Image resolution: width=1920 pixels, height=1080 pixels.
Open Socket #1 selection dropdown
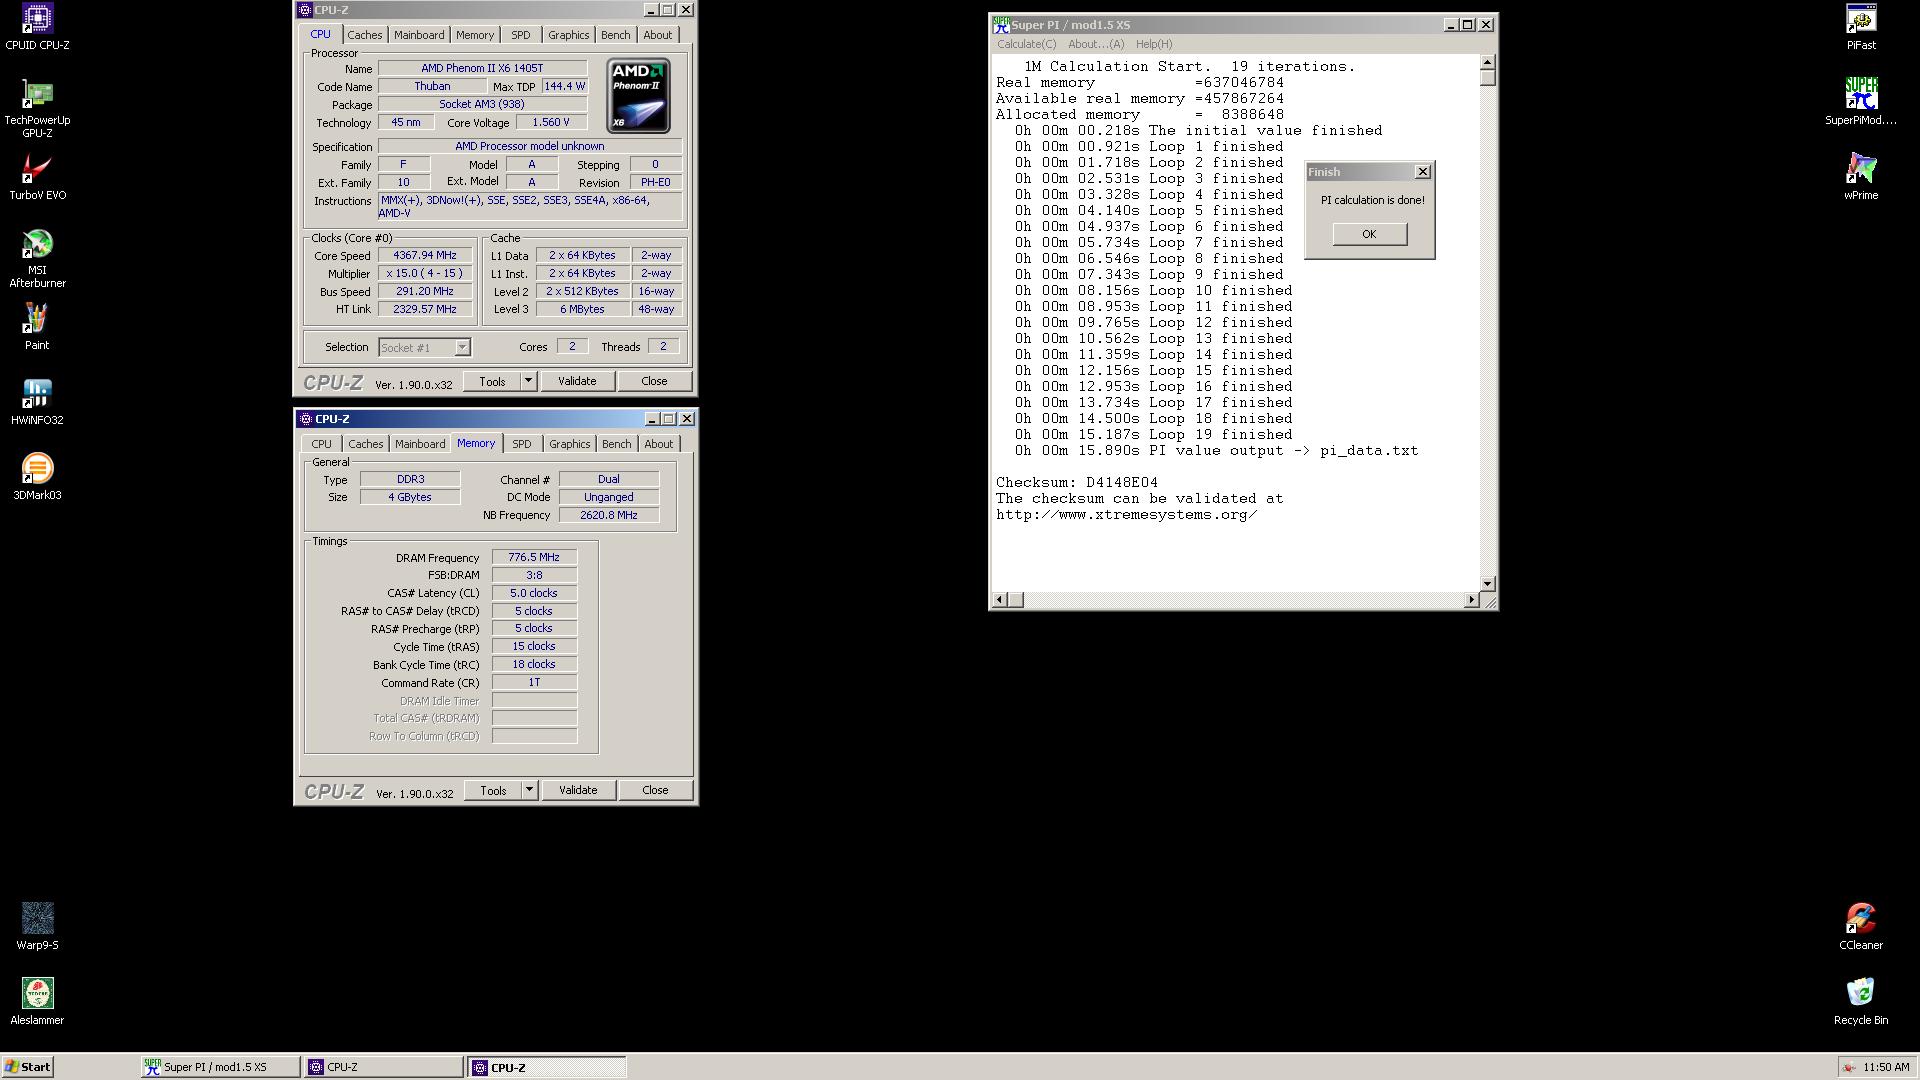click(462, 348)
